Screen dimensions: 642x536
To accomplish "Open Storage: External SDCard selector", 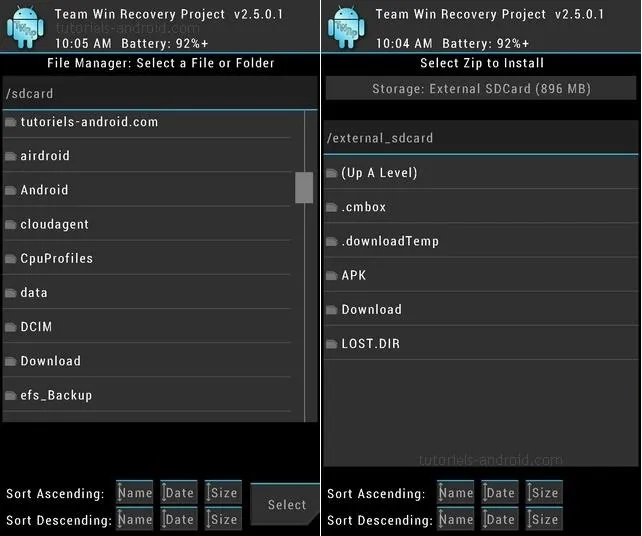I will coord(481,88).
